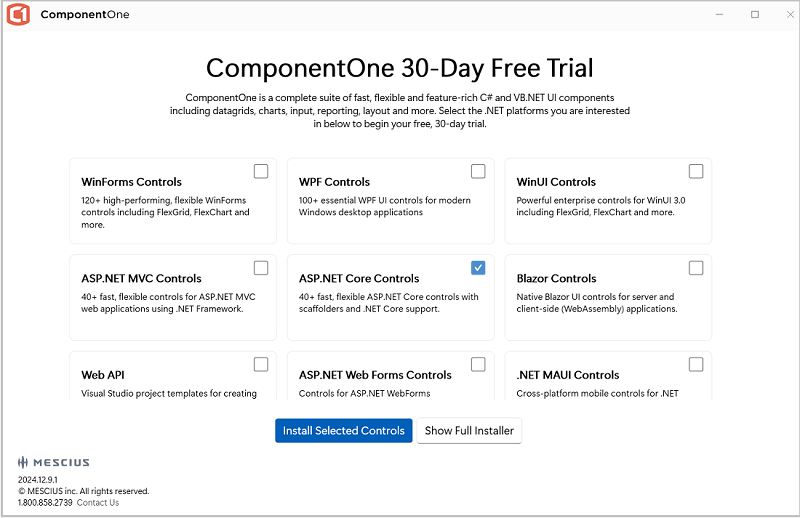The width and height of the screenshot is (800, 518).
Task: Select the .NET MAUI Controls checkbox
Action: pyautogui.click(x=696, y=364)
